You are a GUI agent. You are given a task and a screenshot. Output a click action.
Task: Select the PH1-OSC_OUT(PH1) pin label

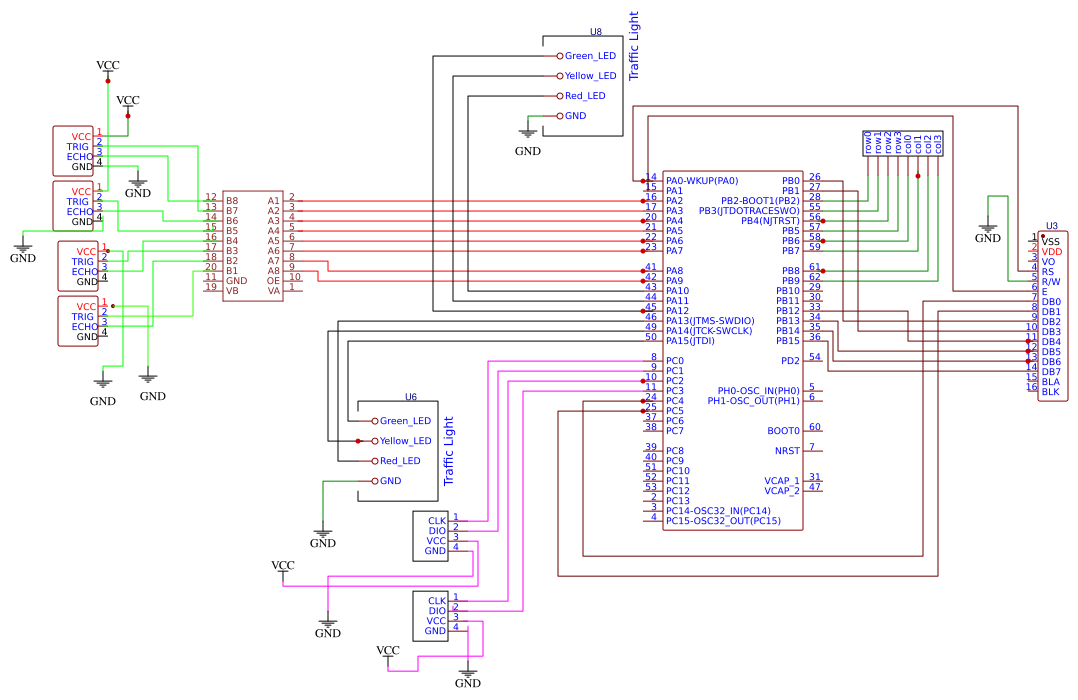(754, 401)
